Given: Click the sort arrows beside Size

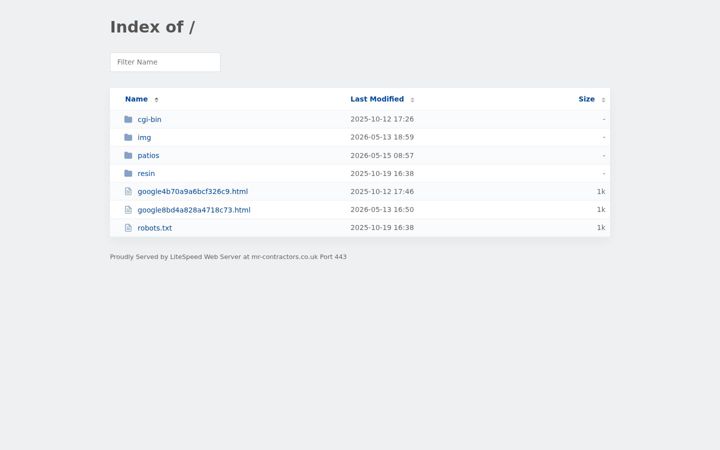Looking at the screenshot, I should (603, 100).
